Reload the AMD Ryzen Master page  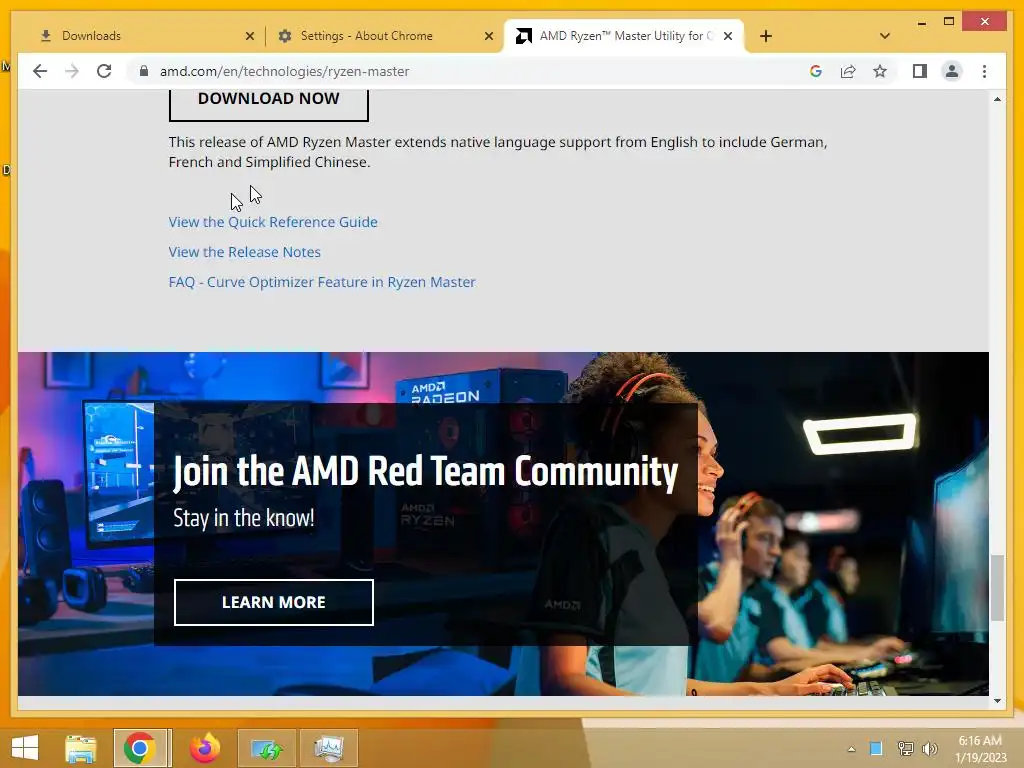click(x=104, y=71)
